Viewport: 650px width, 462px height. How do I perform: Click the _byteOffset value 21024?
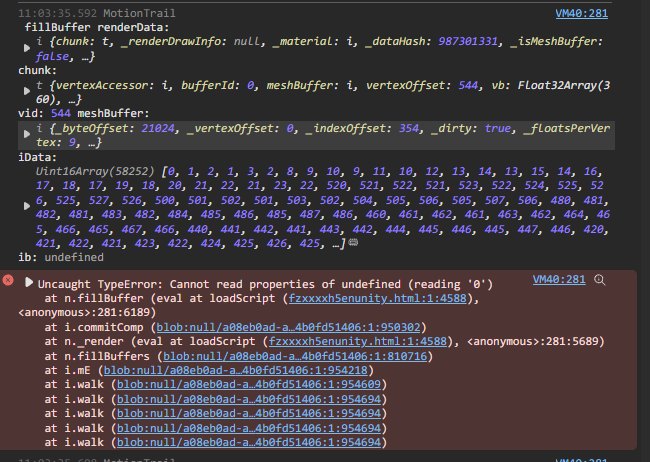158,128
